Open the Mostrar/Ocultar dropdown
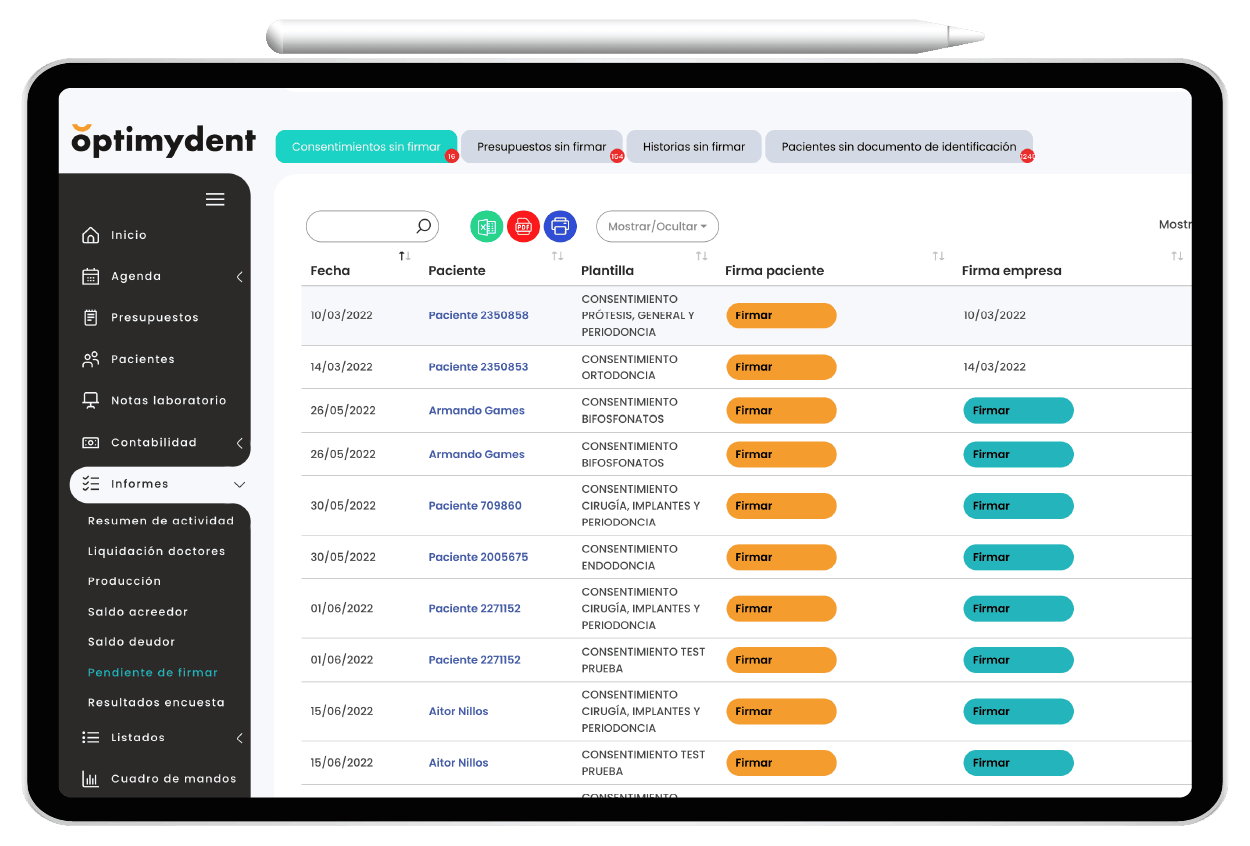The width and height of the screenshot is (1250, 846). (x=657, y=226)
